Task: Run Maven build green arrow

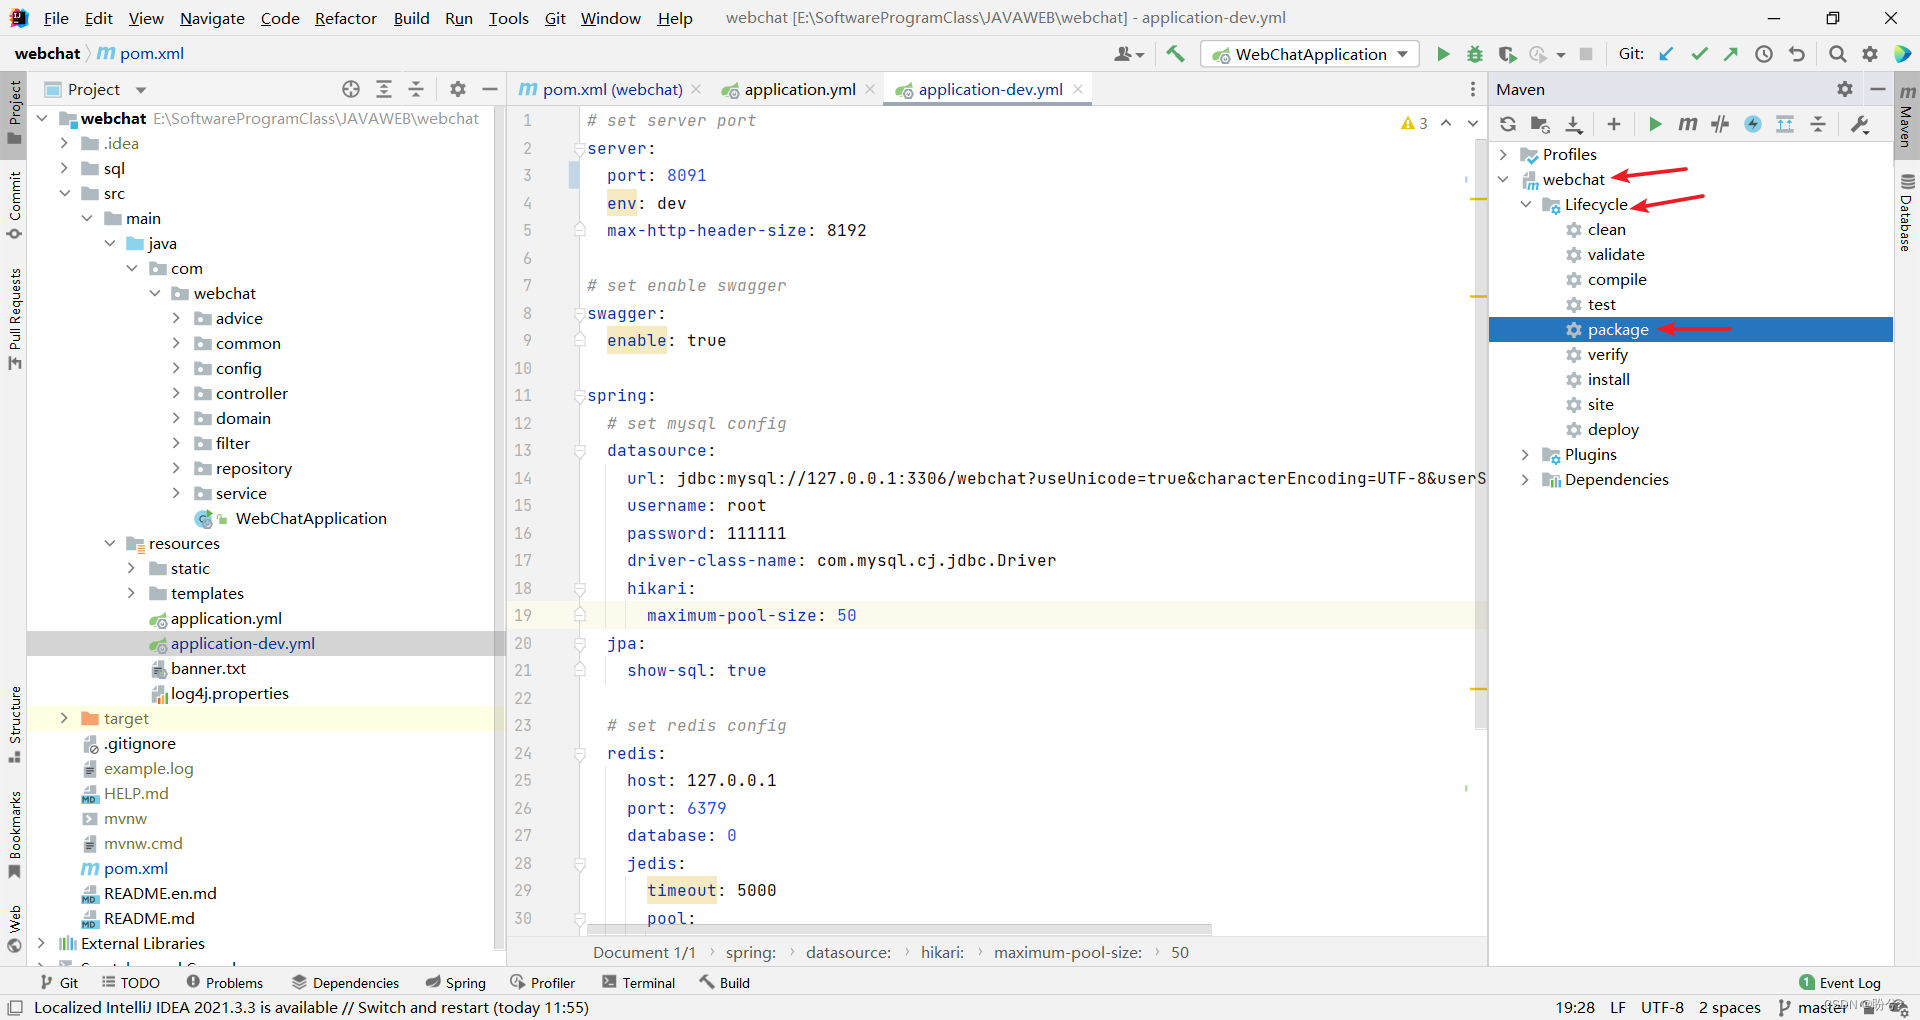Action: (x=1655, y=124)
